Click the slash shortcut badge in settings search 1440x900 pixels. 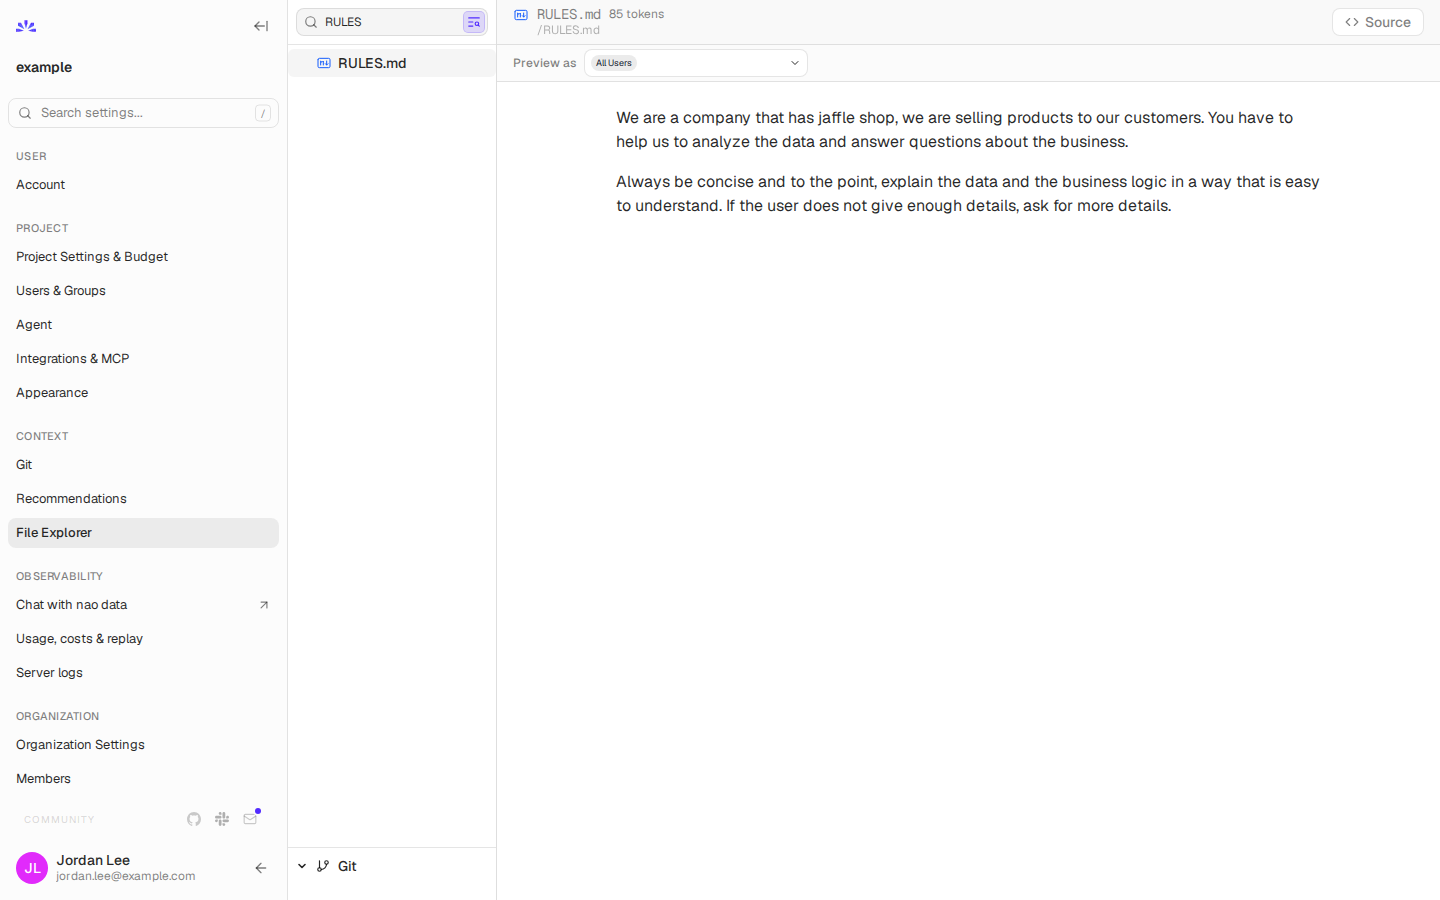(263, 113)
